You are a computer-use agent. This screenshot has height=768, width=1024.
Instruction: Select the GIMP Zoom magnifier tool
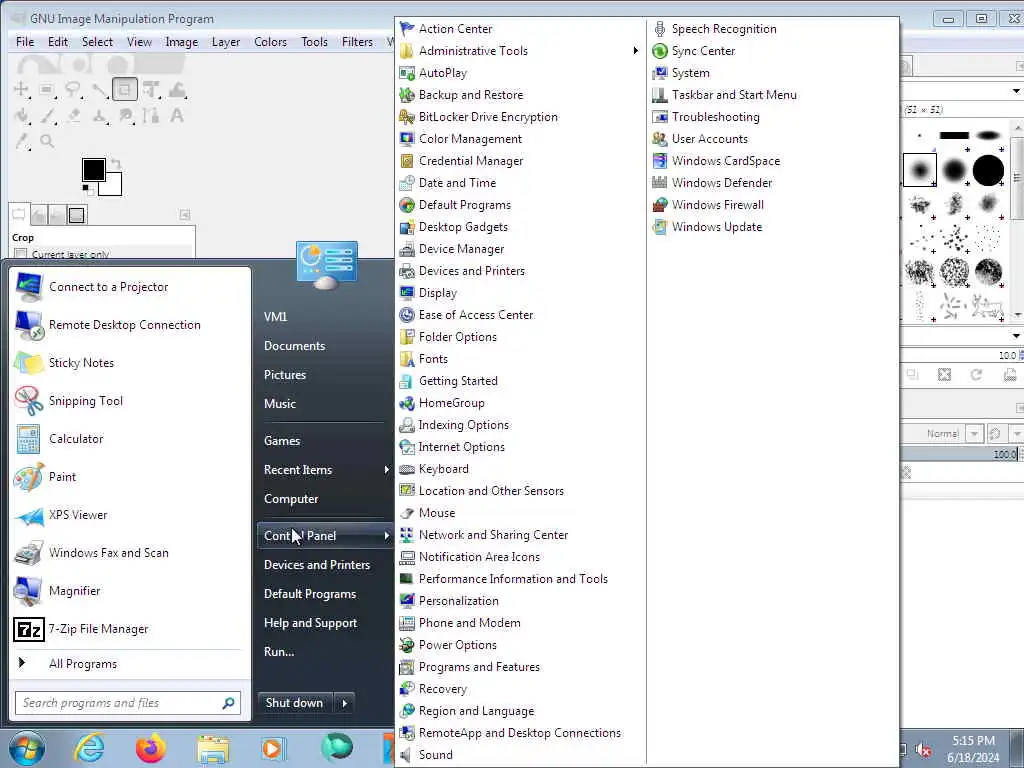point(46,141)
